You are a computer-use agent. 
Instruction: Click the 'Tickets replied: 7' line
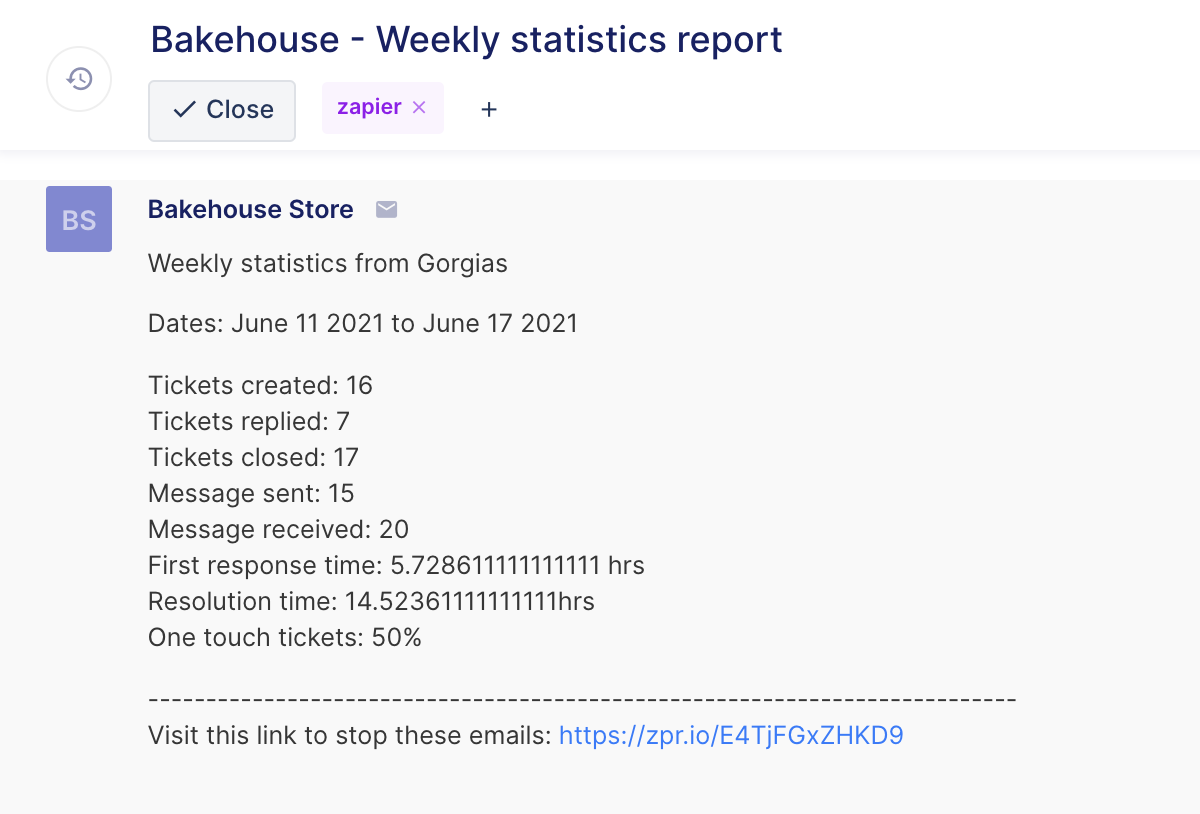[x=249, y=421]
